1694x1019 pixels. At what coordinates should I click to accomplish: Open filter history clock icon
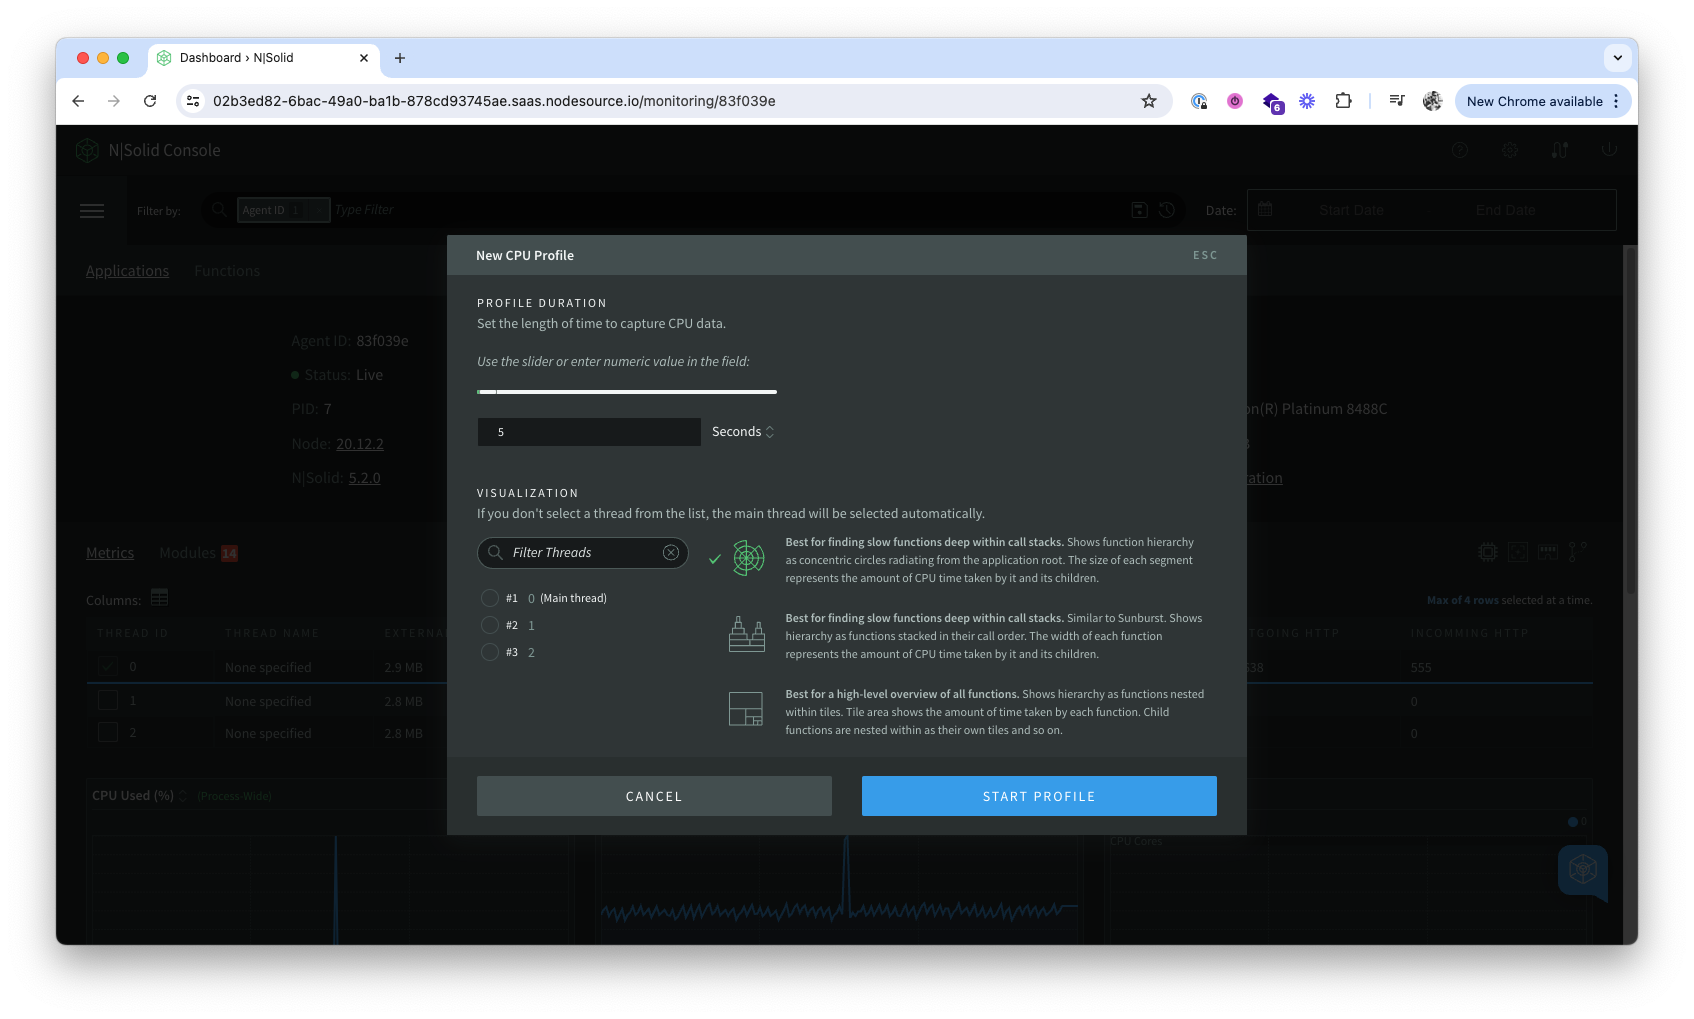pos(1166,210)
